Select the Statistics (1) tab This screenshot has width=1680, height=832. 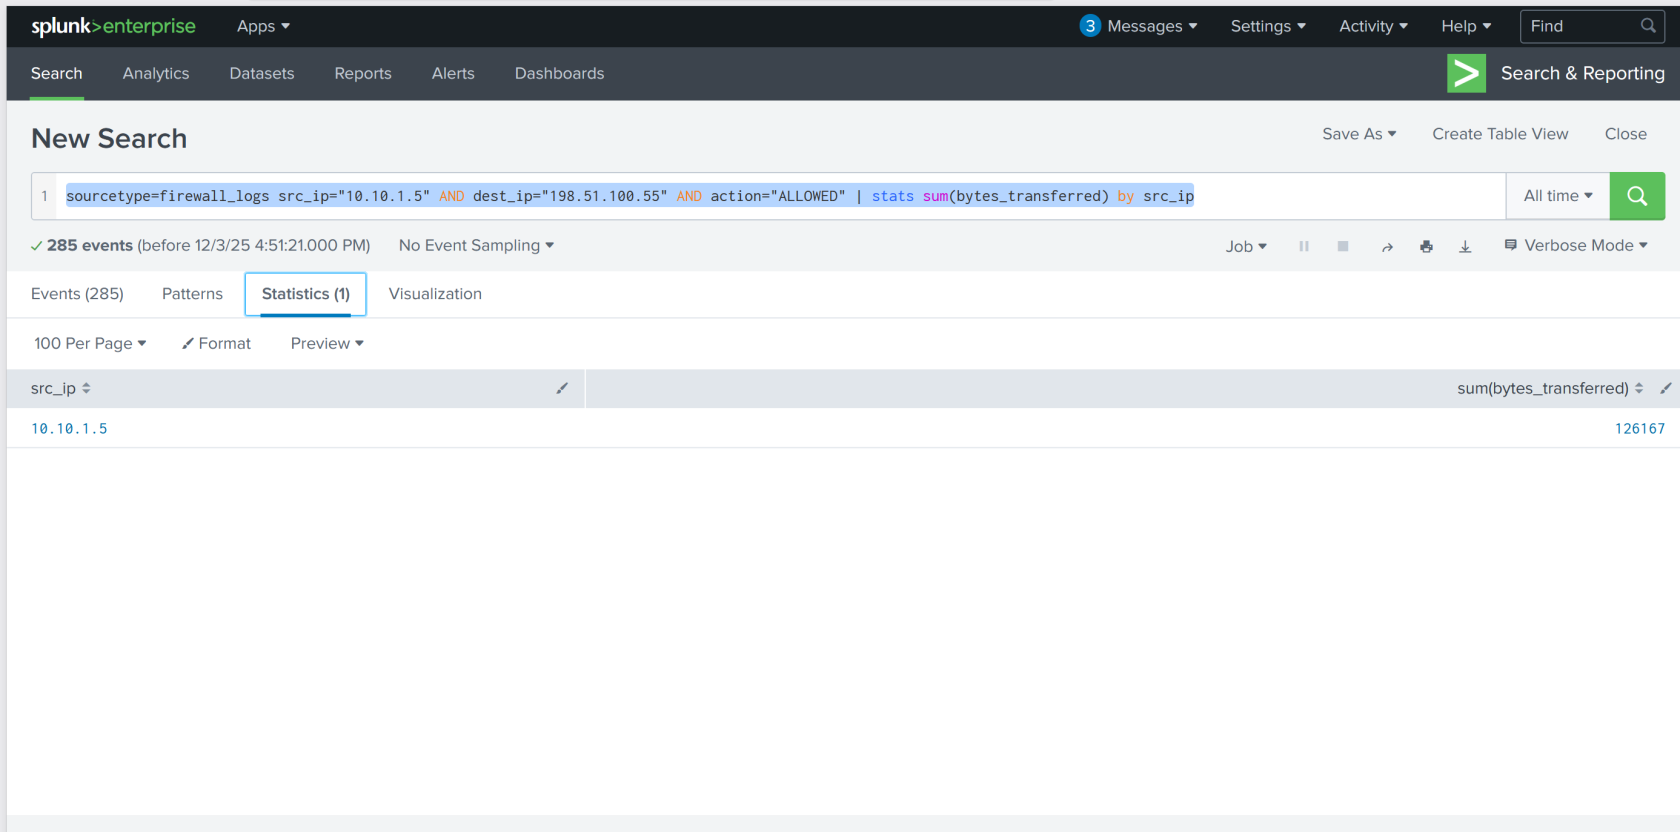tap(306, 294)
